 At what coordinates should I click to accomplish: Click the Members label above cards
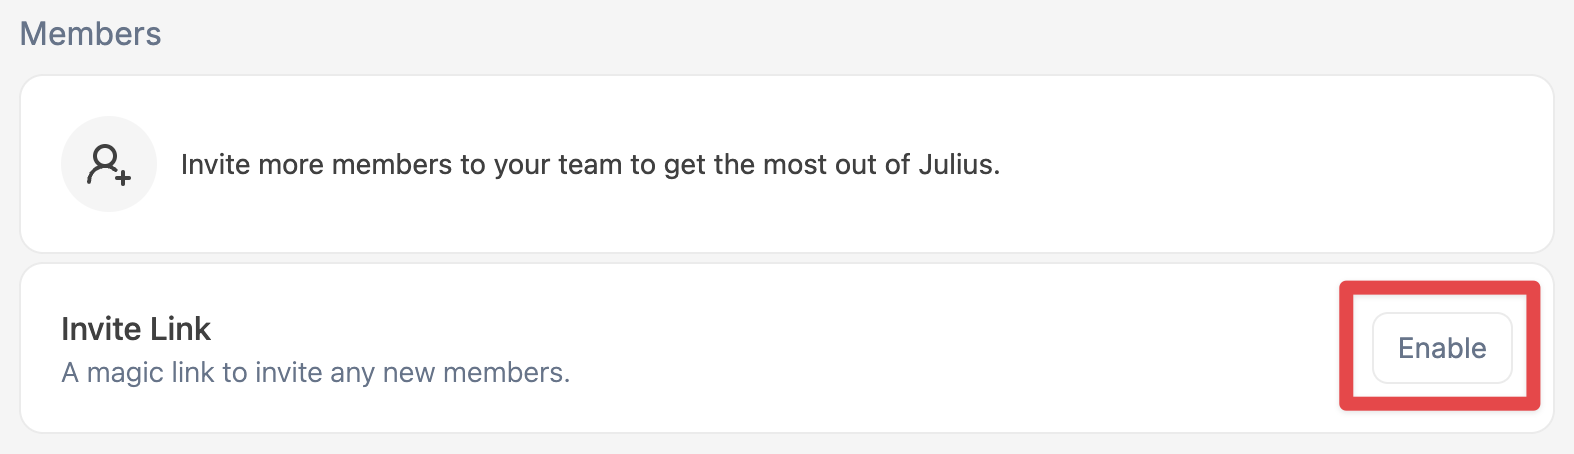(91, 34)
